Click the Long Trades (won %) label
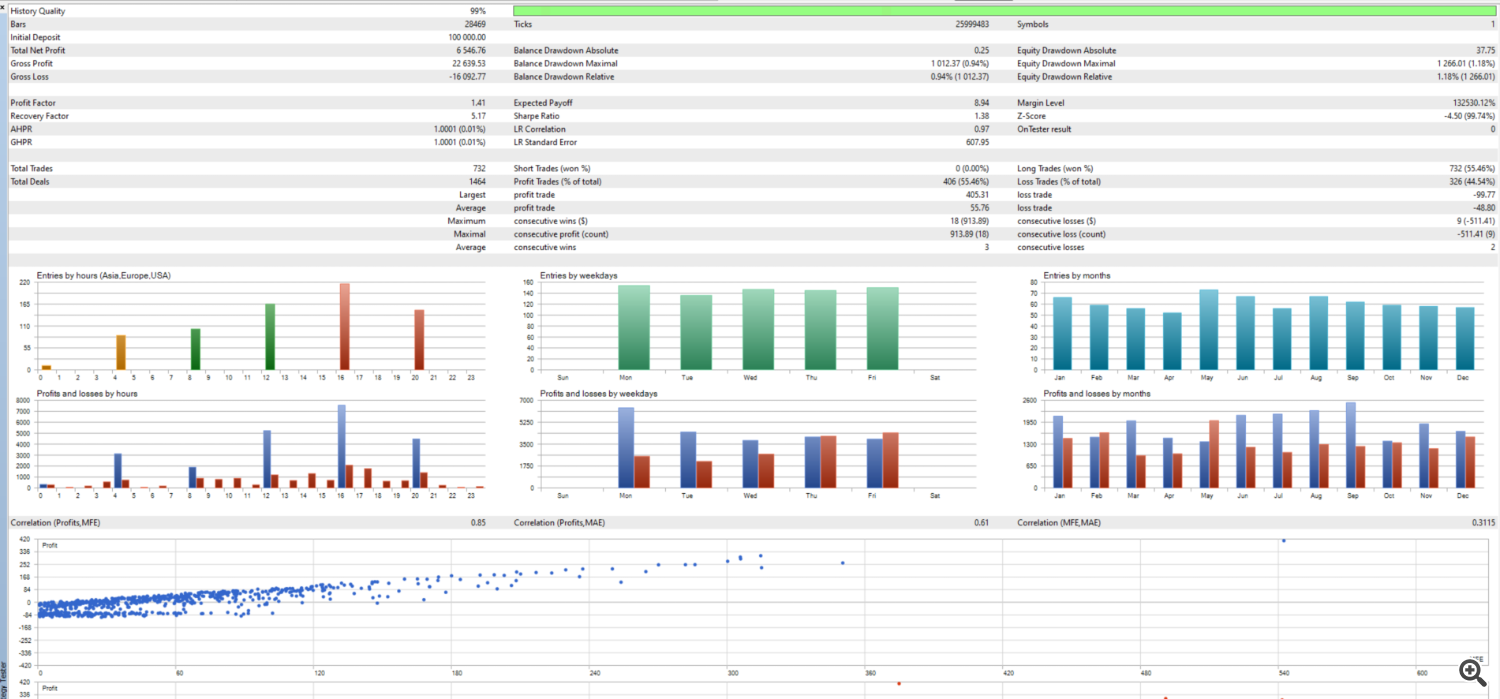The height and width of the screenshot is (699, 1500). pyautogui.click(x=1055, y=169)
